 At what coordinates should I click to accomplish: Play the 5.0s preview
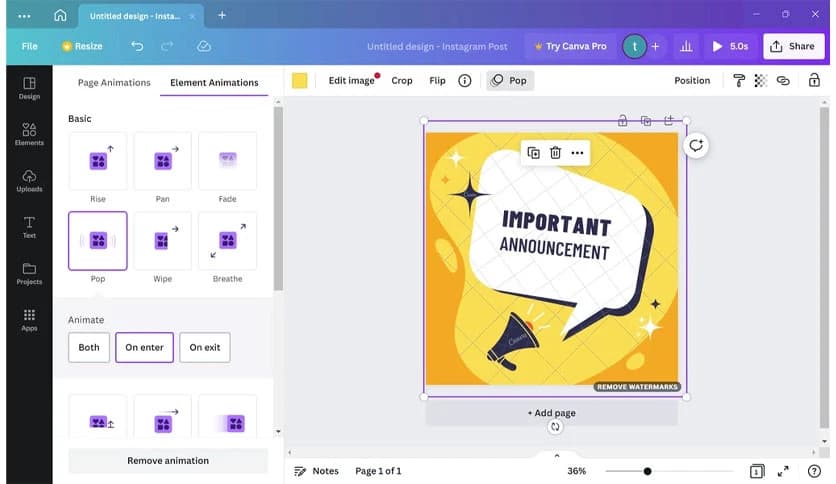pyautogui.click(x=730, y=46)
